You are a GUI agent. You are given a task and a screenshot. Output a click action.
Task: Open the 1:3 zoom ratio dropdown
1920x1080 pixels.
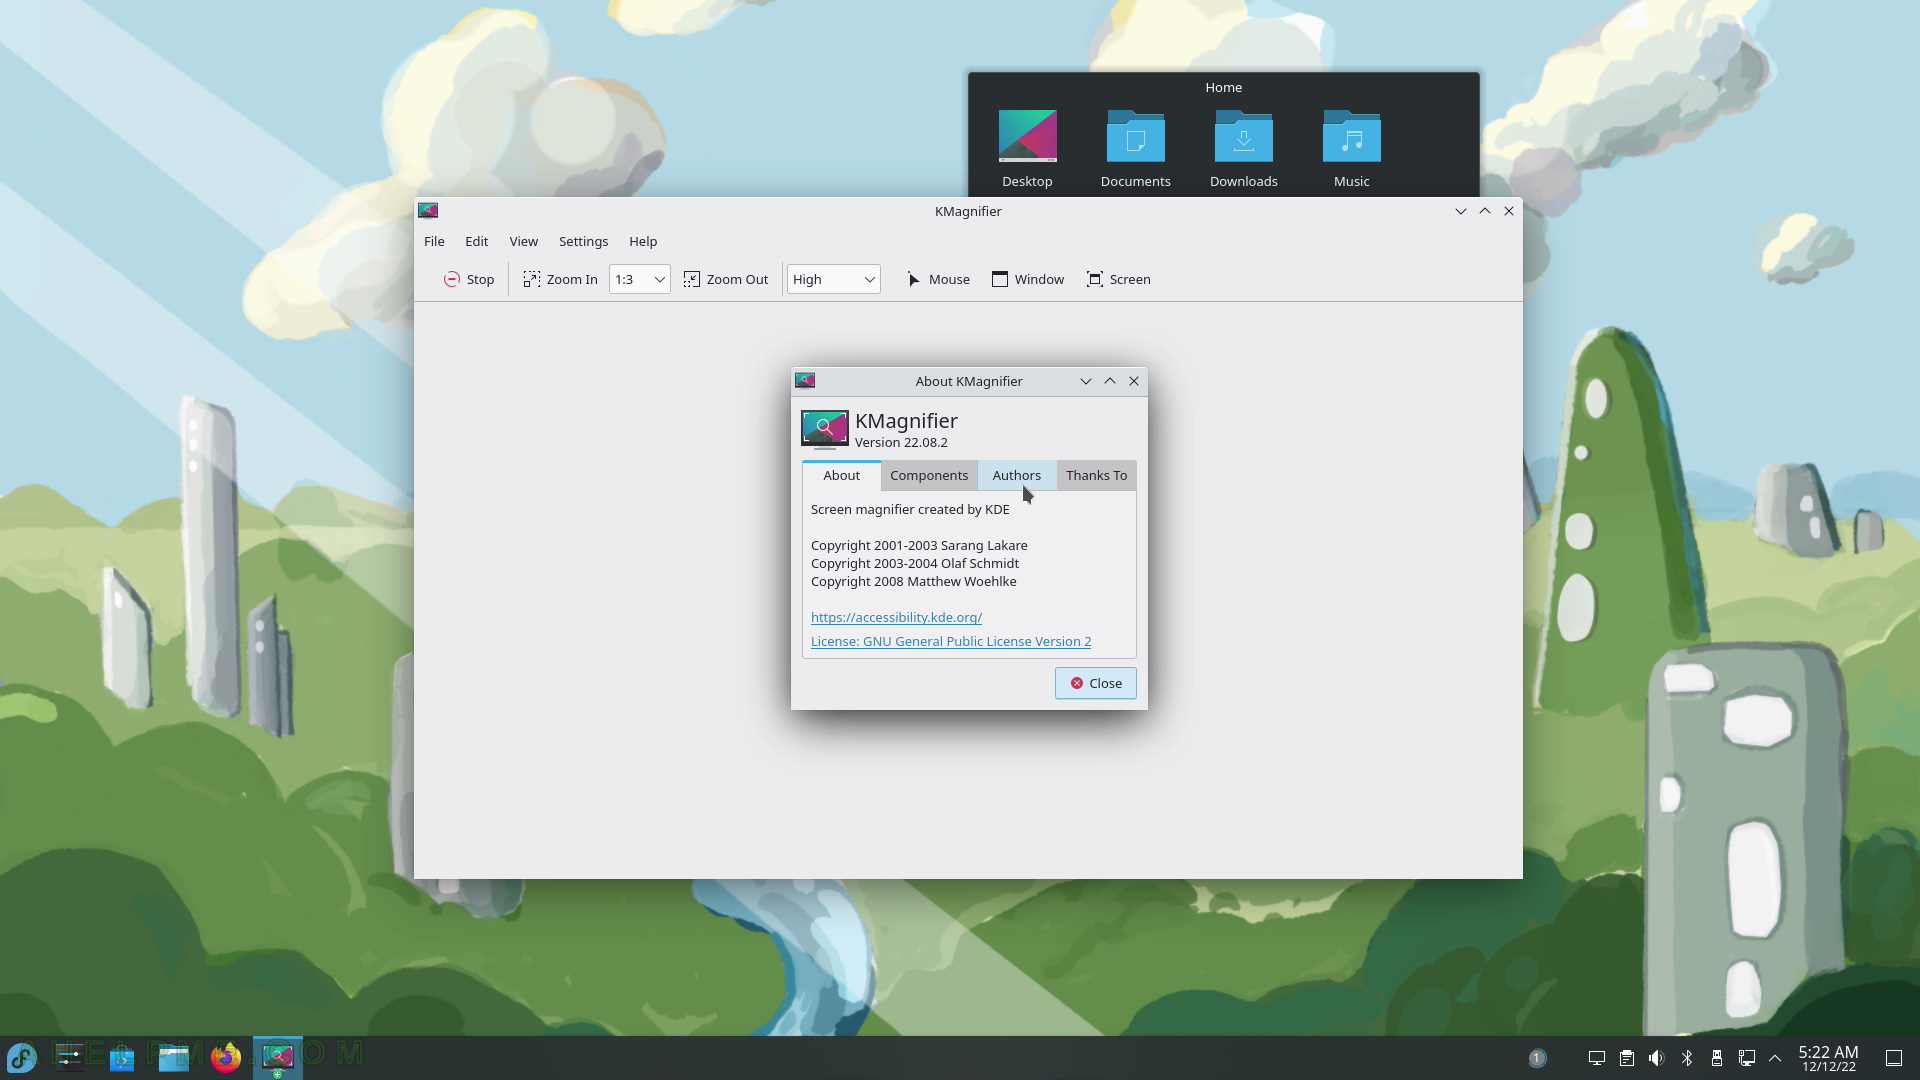pyautogui.click(x=640, y=279)
